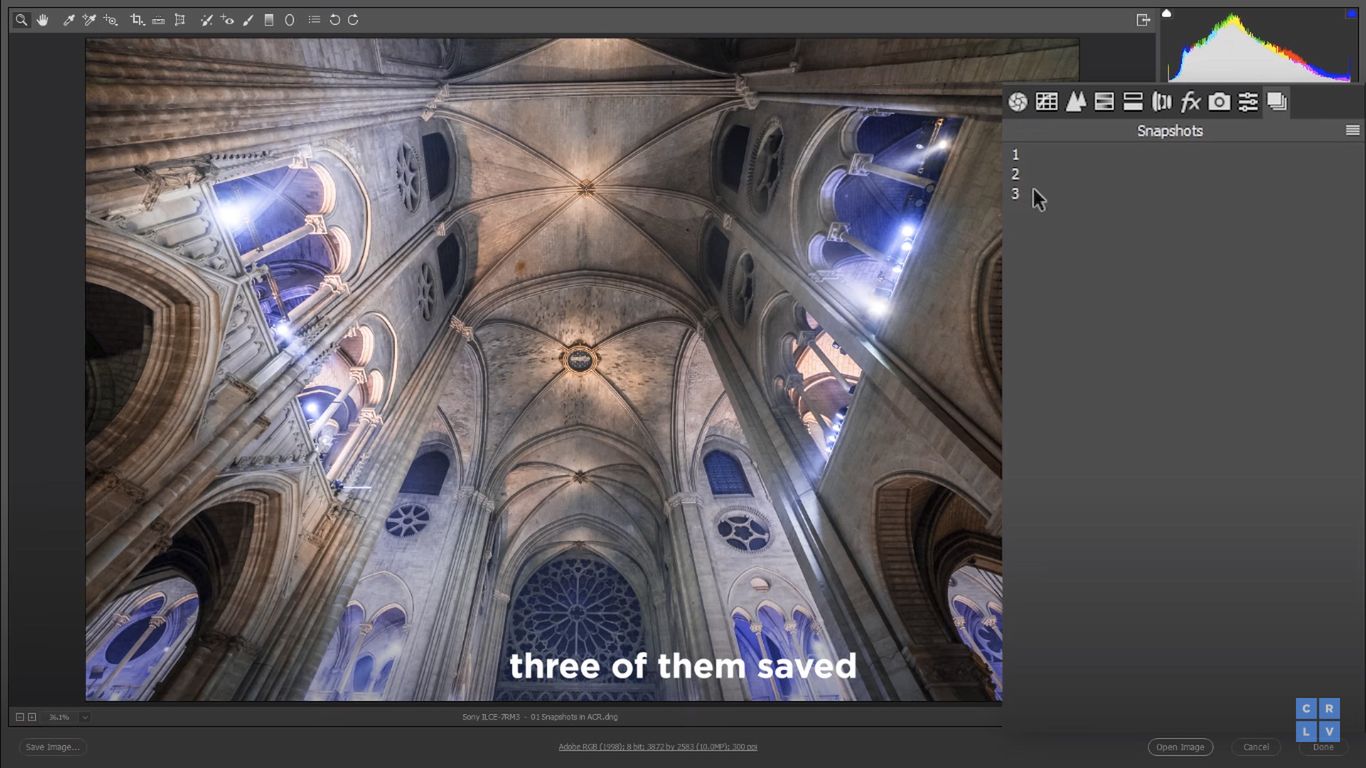The image size is (1366, 768).
Task: Open the Presets panel
Action: tap(1247, 101)
